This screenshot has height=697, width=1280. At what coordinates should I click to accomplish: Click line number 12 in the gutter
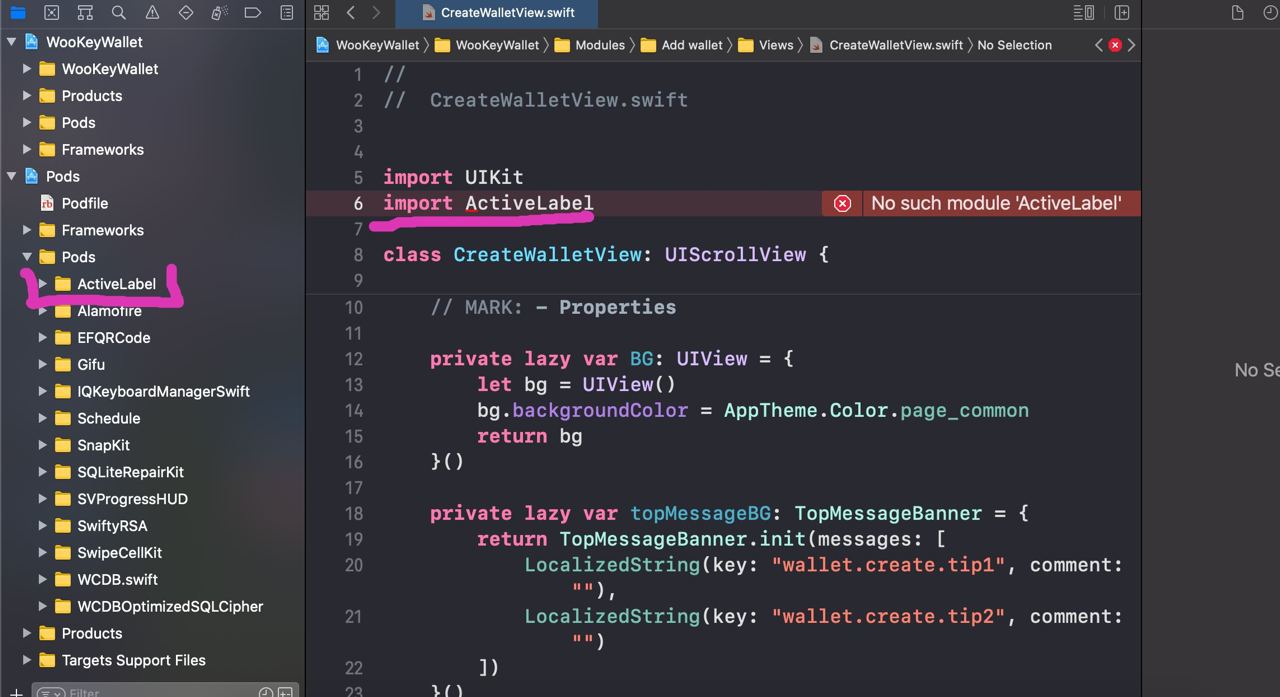click(353, 358)
